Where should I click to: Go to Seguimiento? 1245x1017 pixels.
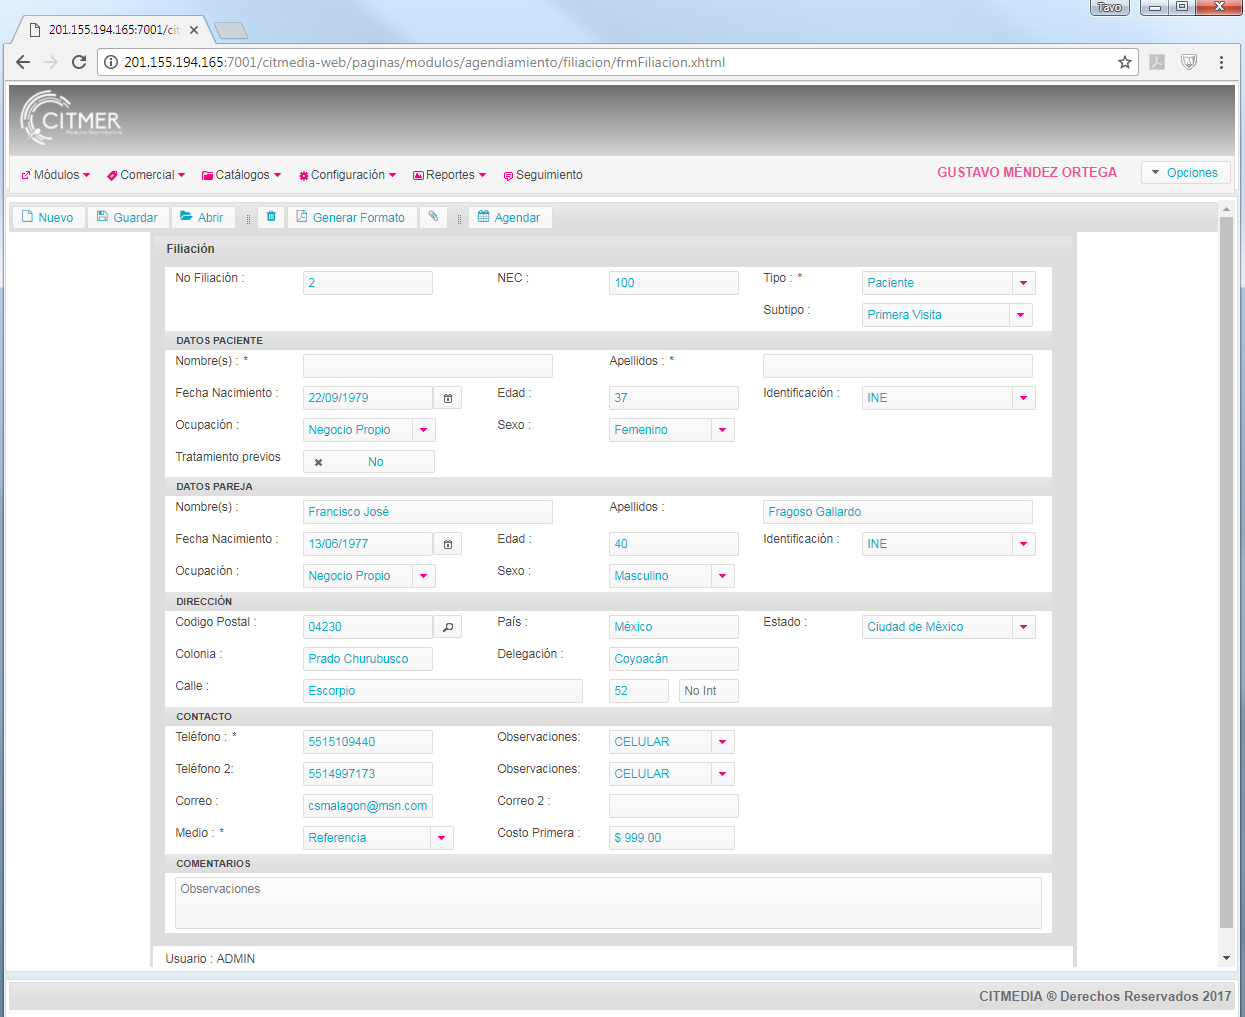click(x=543, y=175)
